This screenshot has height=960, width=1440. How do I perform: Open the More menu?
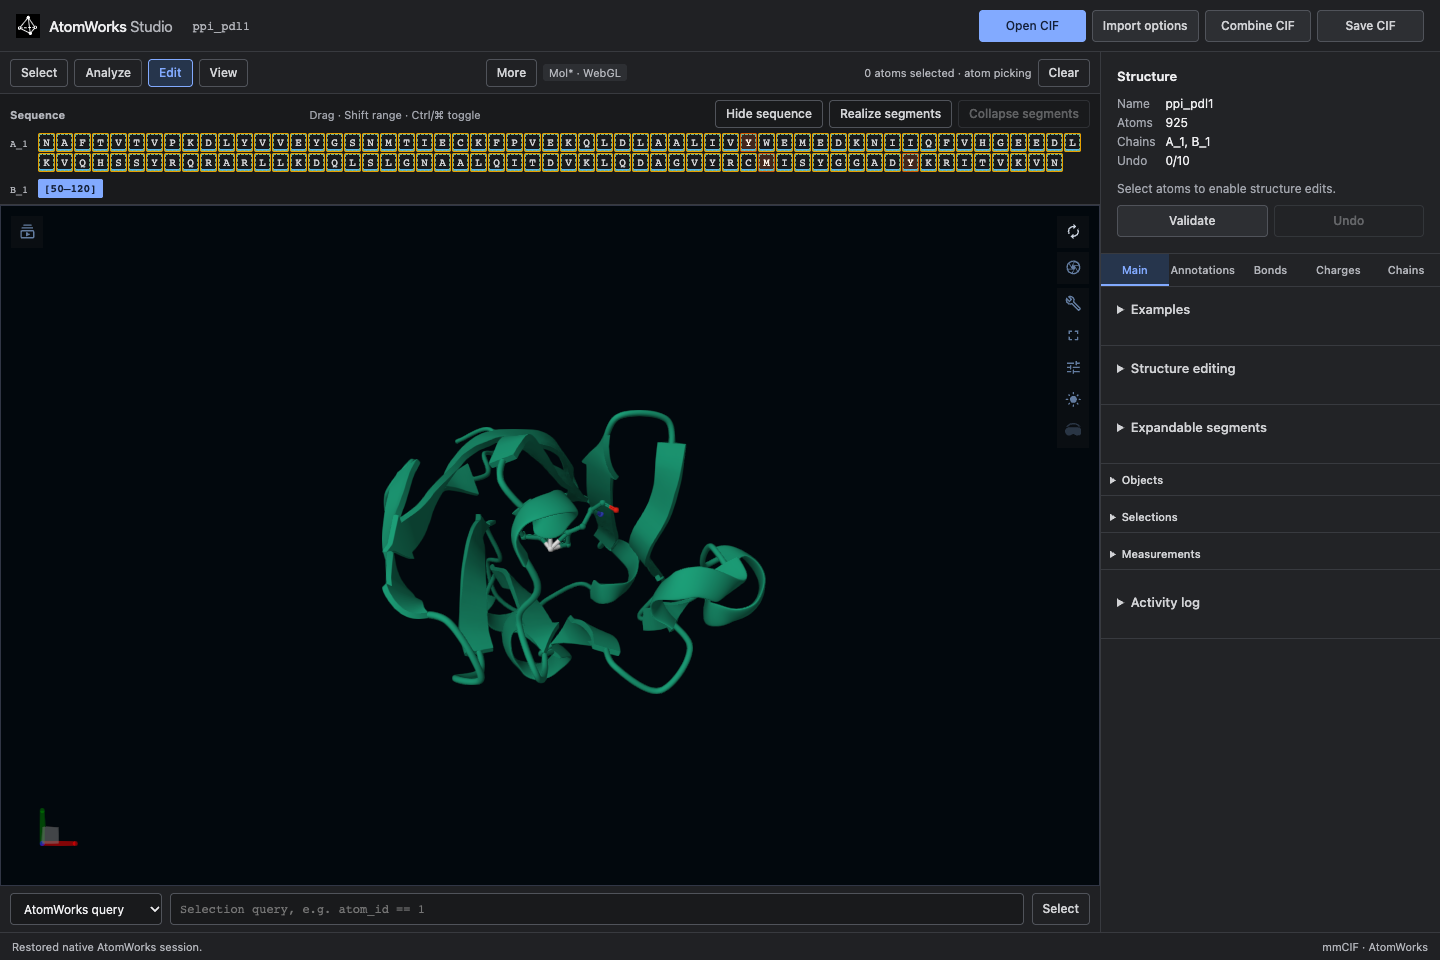(x=511, y=73)
